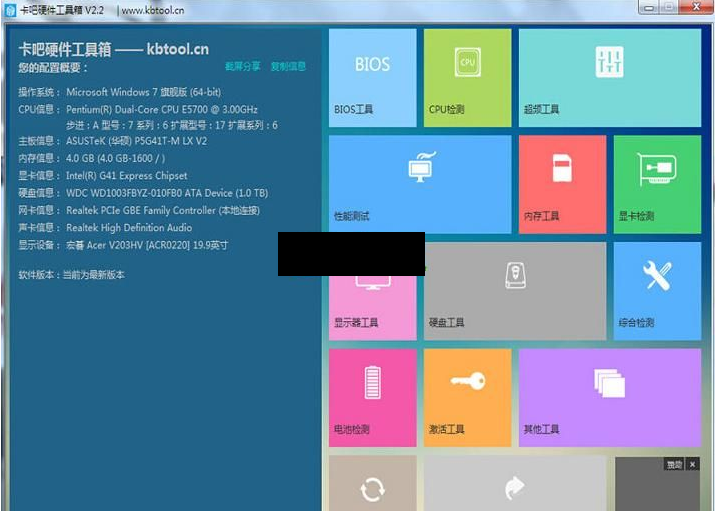This screenshot has width=715, height=511.
Task: Close the dark ad tile with X
Action: (x=693, y=465)
